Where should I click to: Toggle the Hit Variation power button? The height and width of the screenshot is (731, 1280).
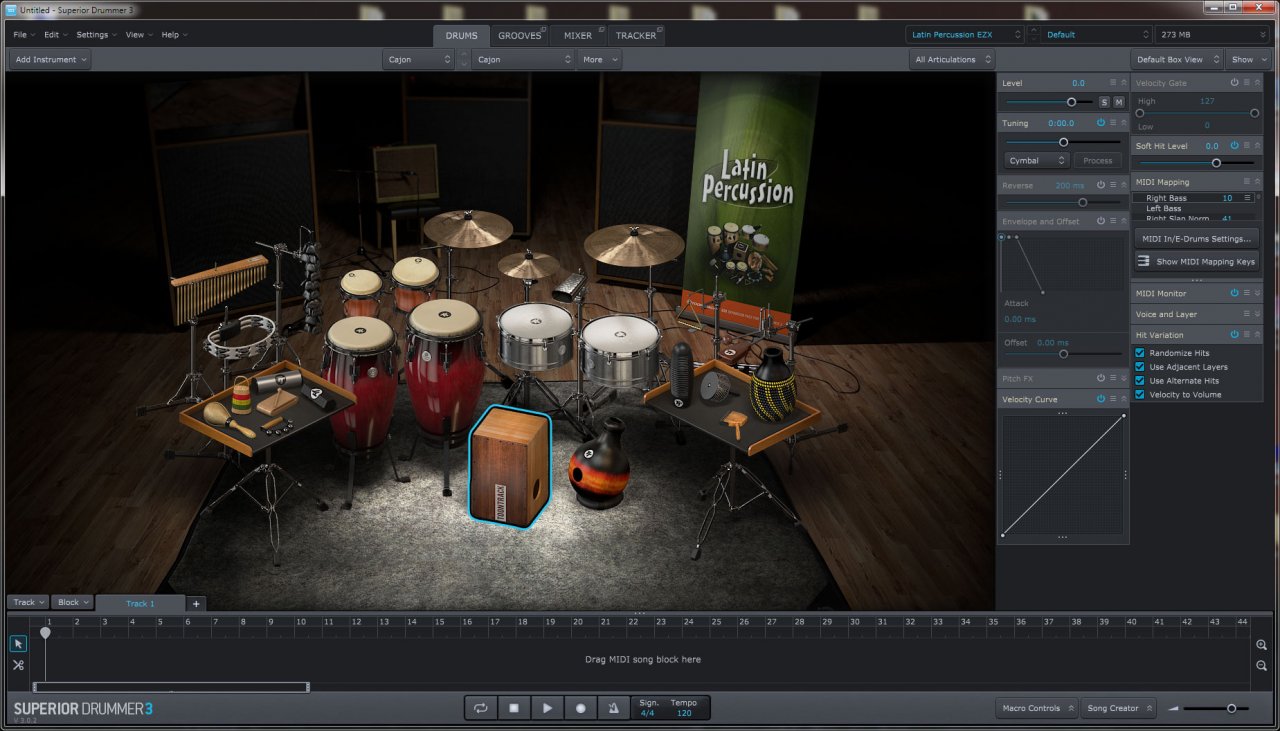click(x=1234, y=335)
